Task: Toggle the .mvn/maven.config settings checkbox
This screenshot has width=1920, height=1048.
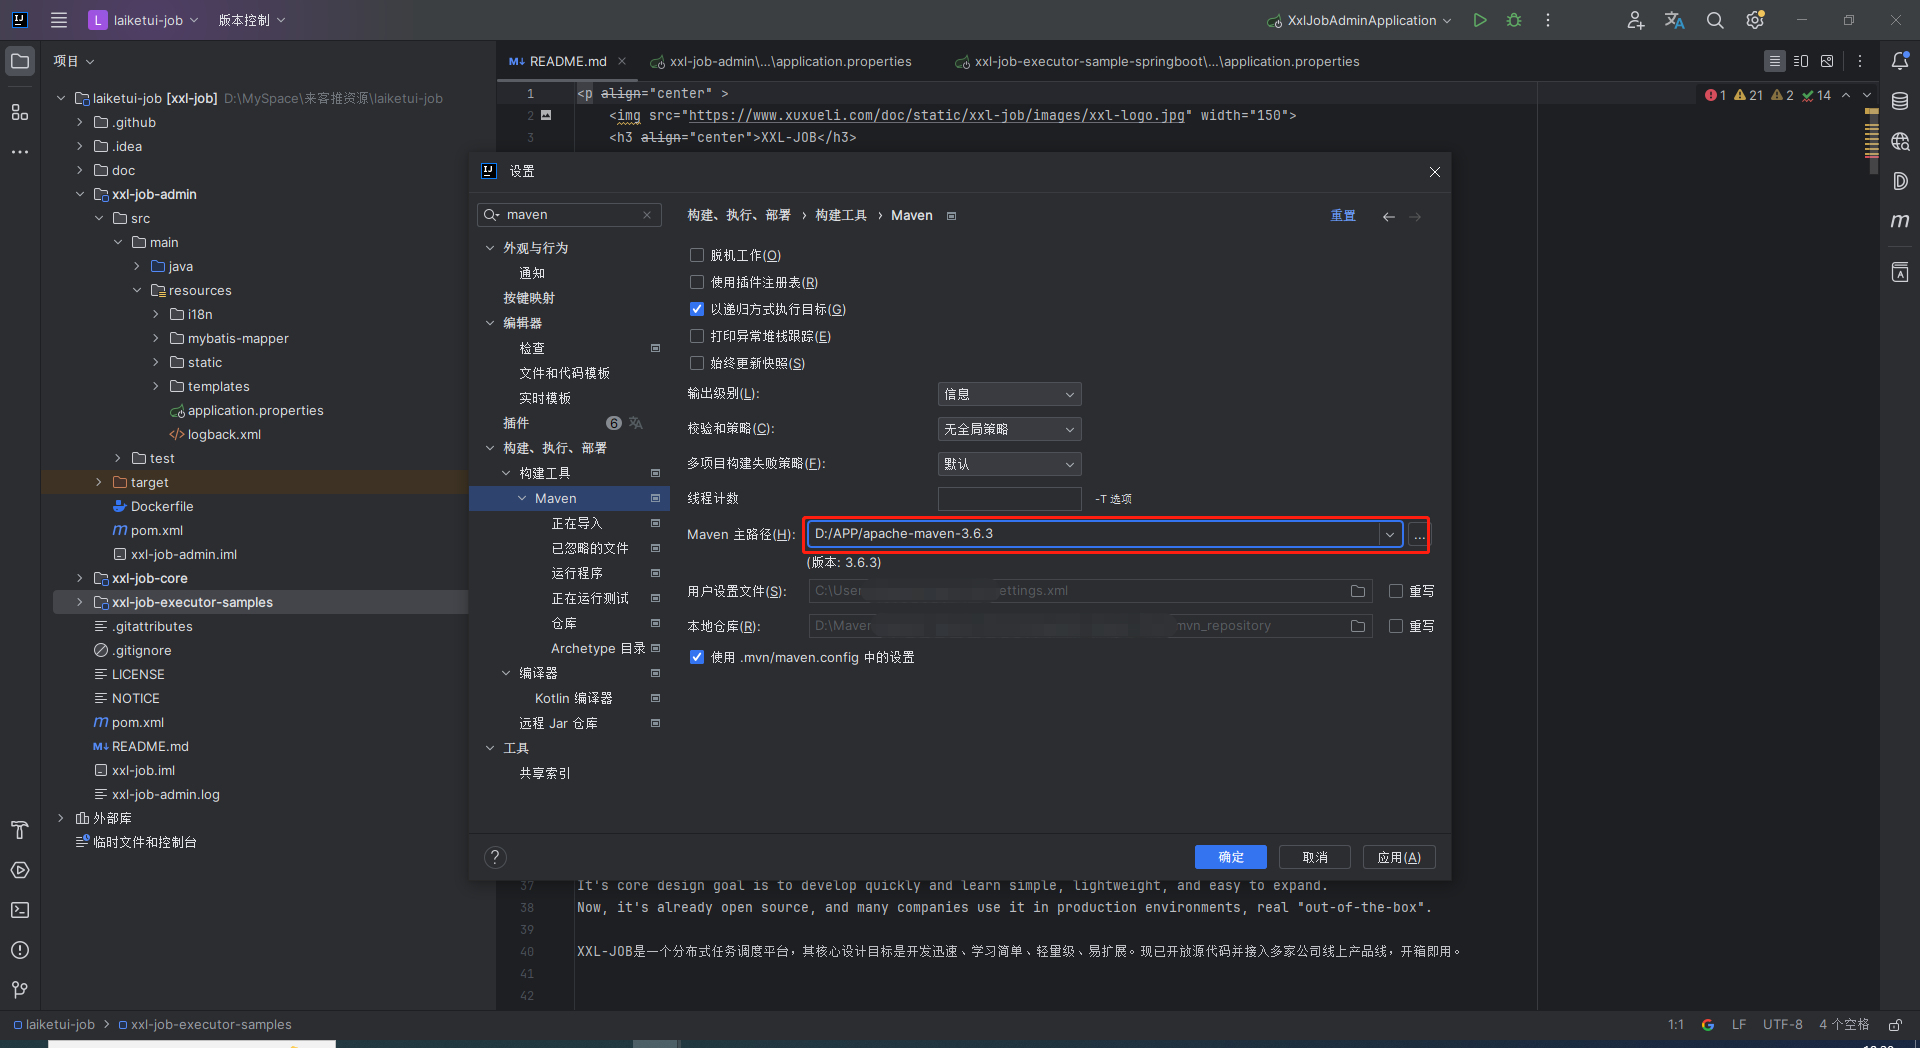Action: 697,657
